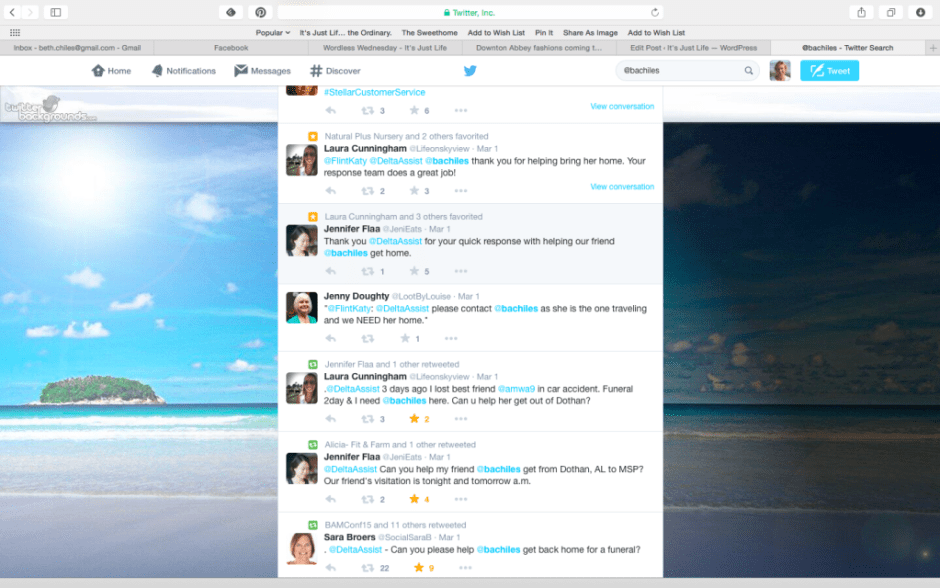Favorite Jenny Doughty's tweet
Screen dimensions: 940x588
[405, 339]
